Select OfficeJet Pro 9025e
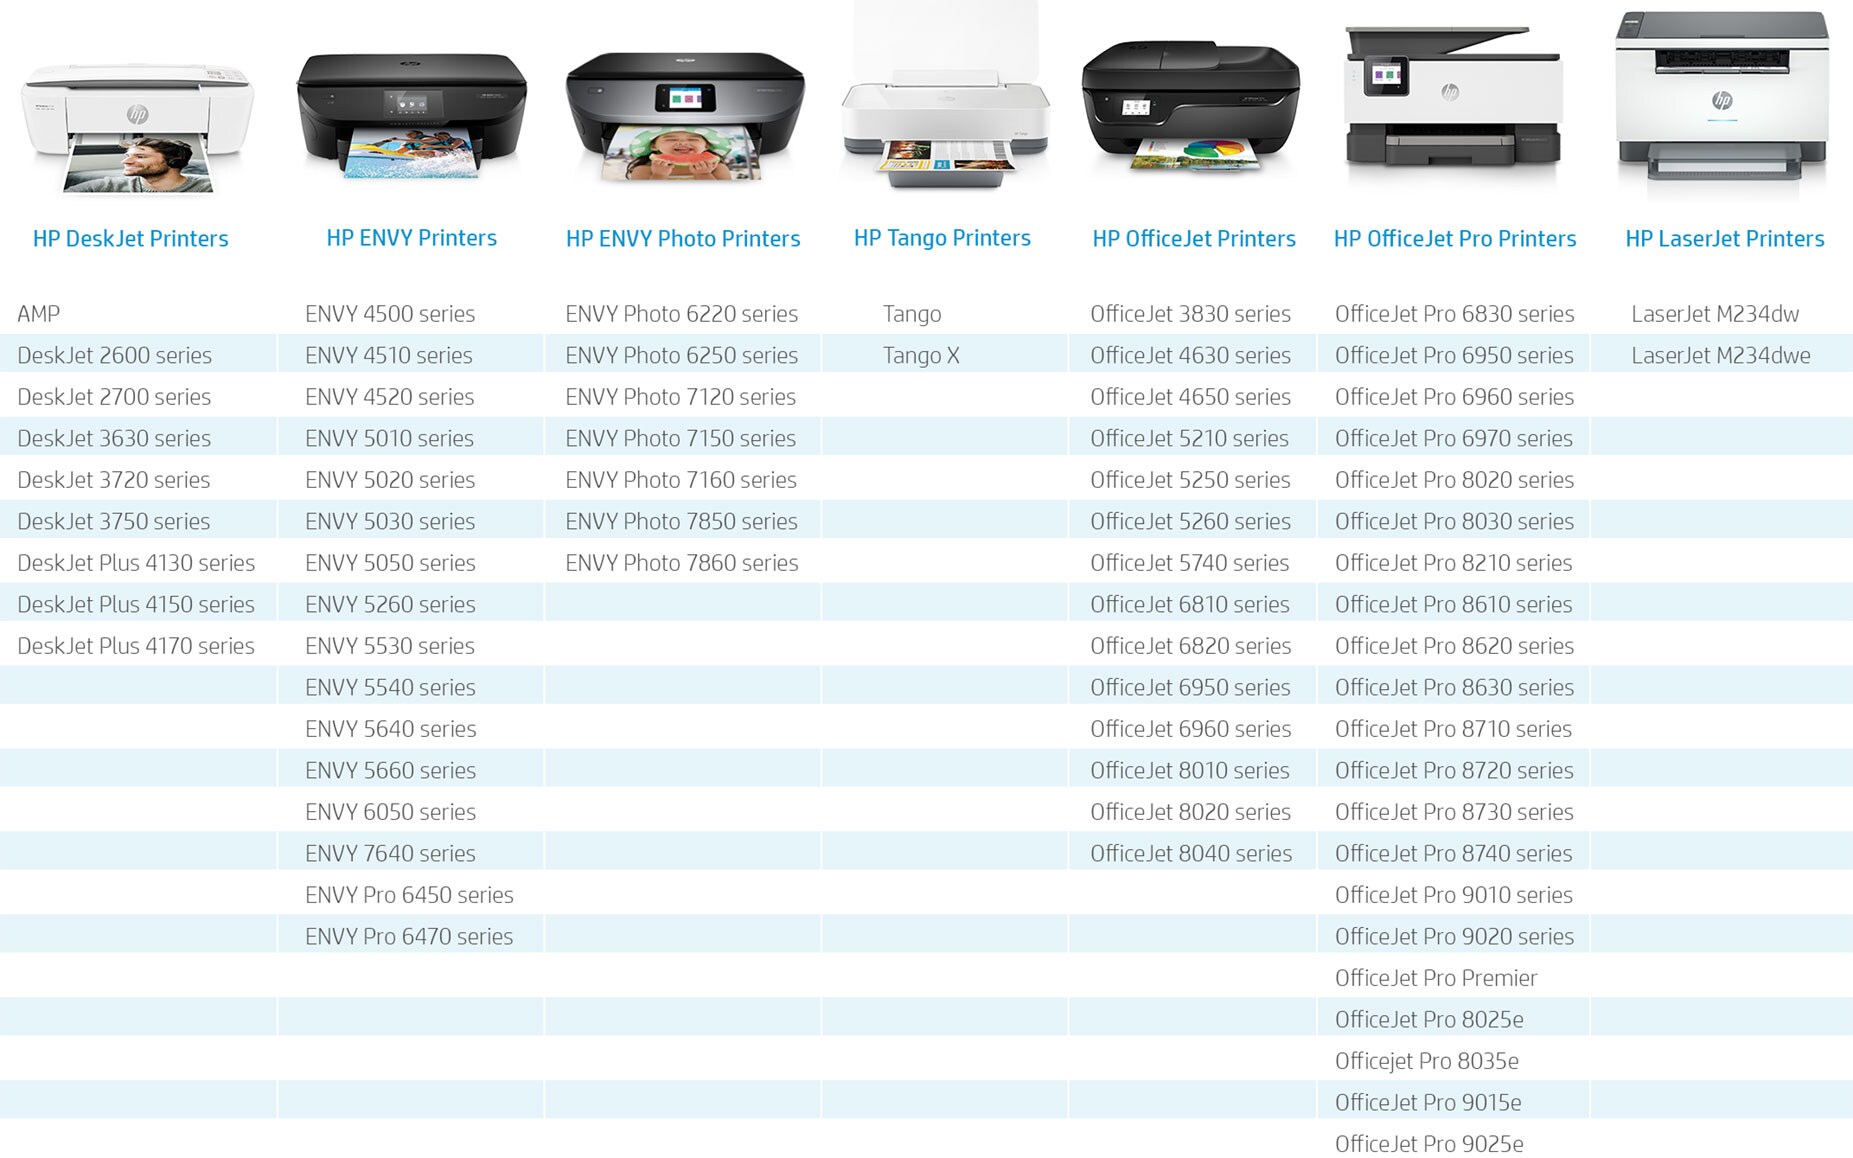 tap(1429, 1144)
